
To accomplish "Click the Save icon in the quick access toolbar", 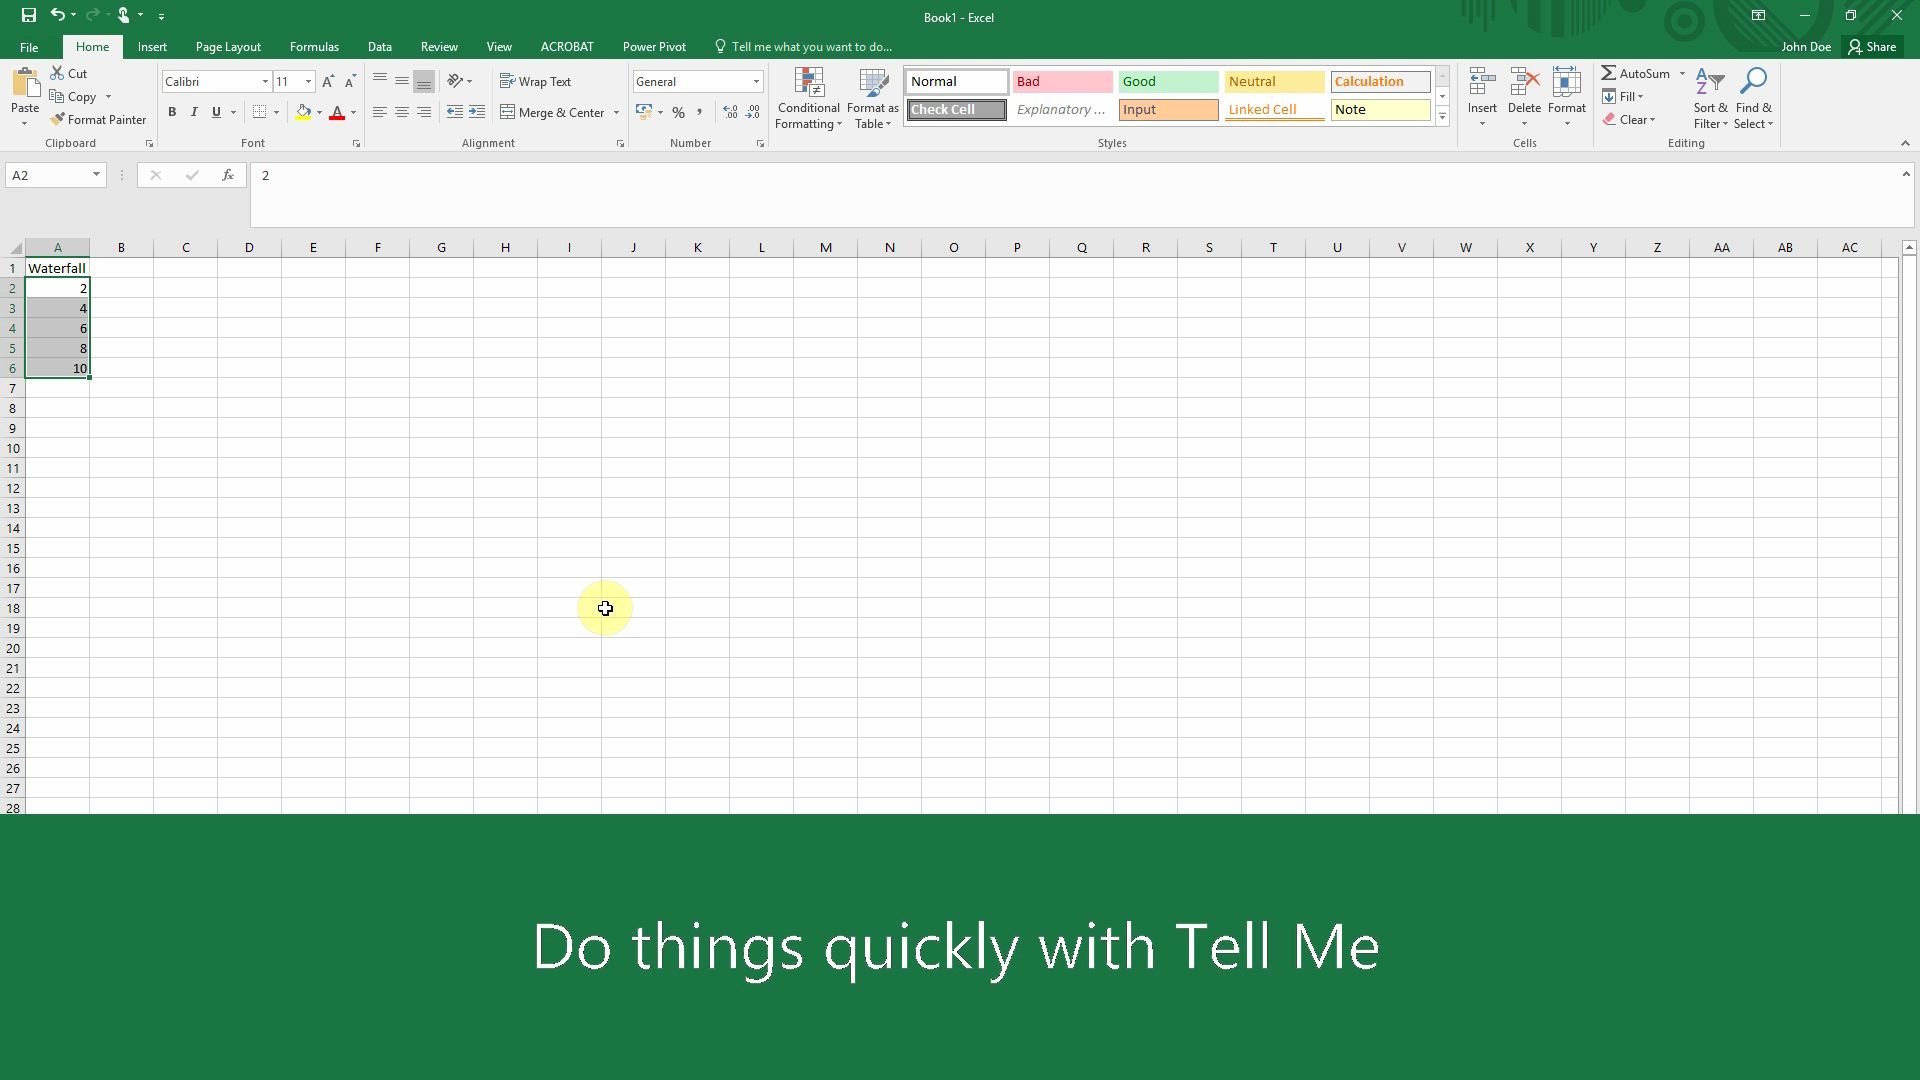I will click(x=29, y=15).
